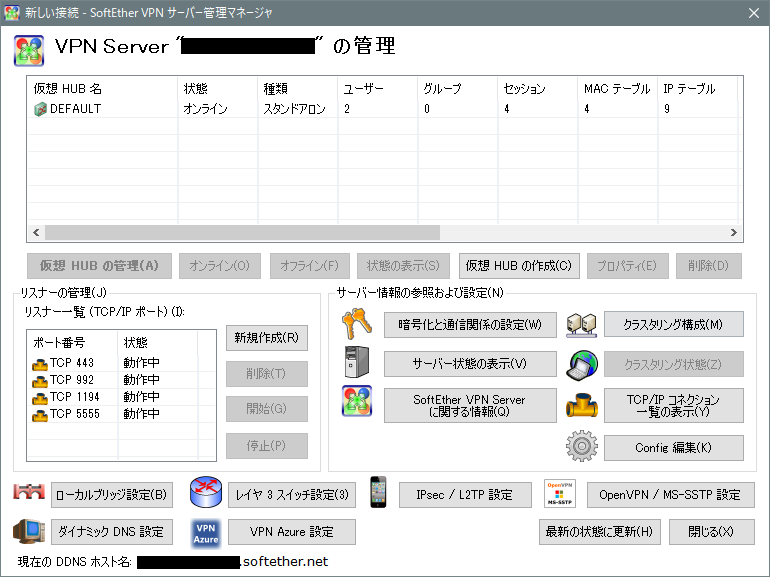Click the ポート番号 column header in listener list
The width and height of the screenshot is (770, 577).
point(73,342)
